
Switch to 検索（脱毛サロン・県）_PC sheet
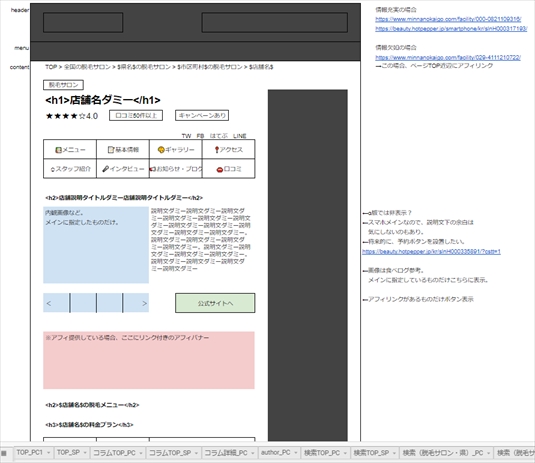tap(443, 453)
